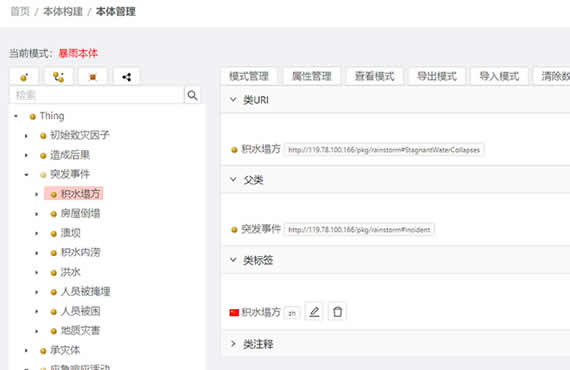The height and width of the screenshot is (370, 570).
Task: Click the search input field in the tree panel
Action: coord(97,95)
